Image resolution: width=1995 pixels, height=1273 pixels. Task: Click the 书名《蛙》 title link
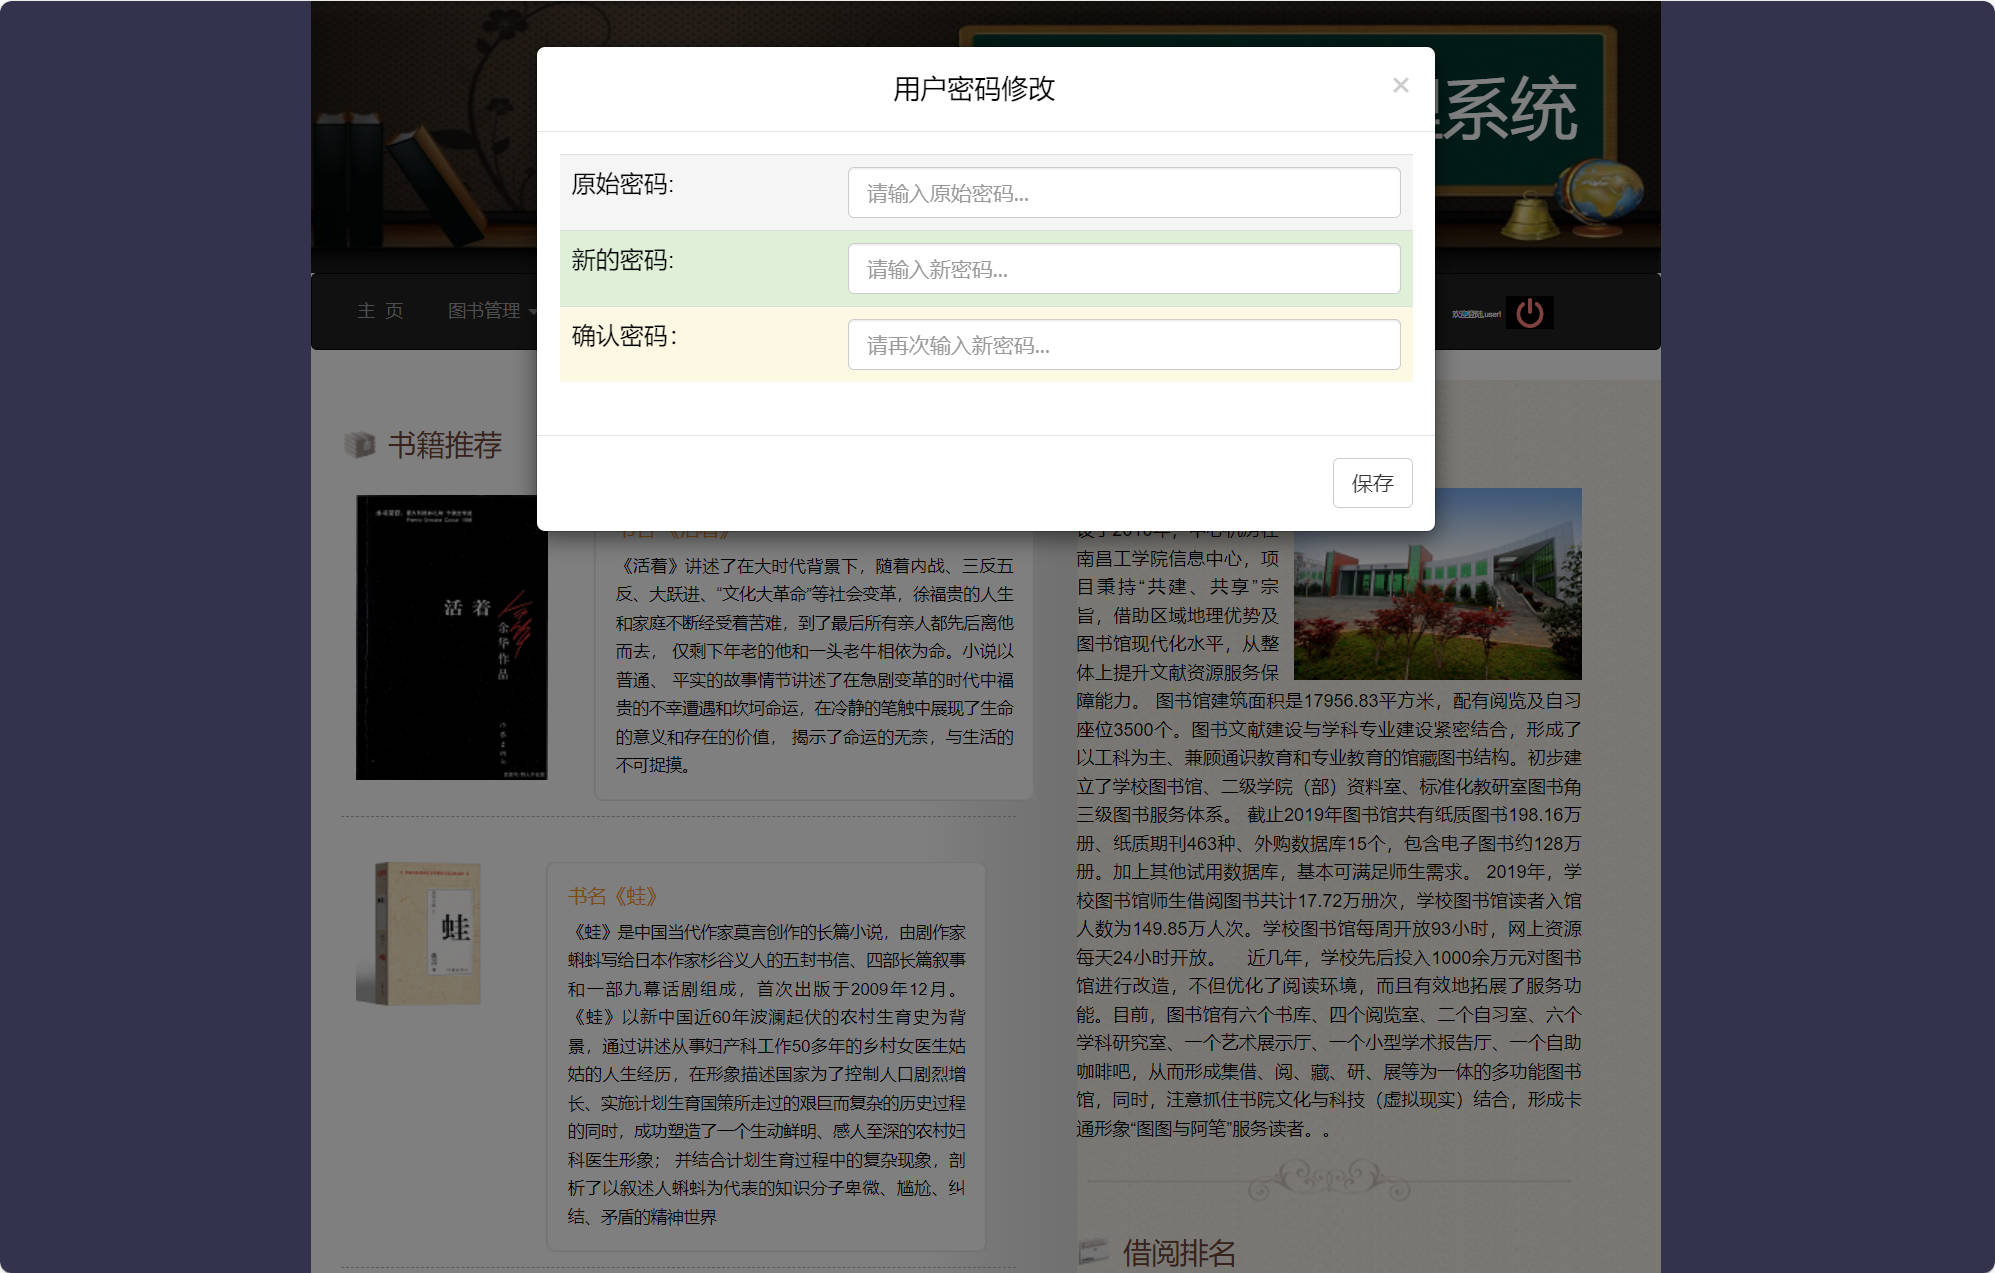(612, 897)
